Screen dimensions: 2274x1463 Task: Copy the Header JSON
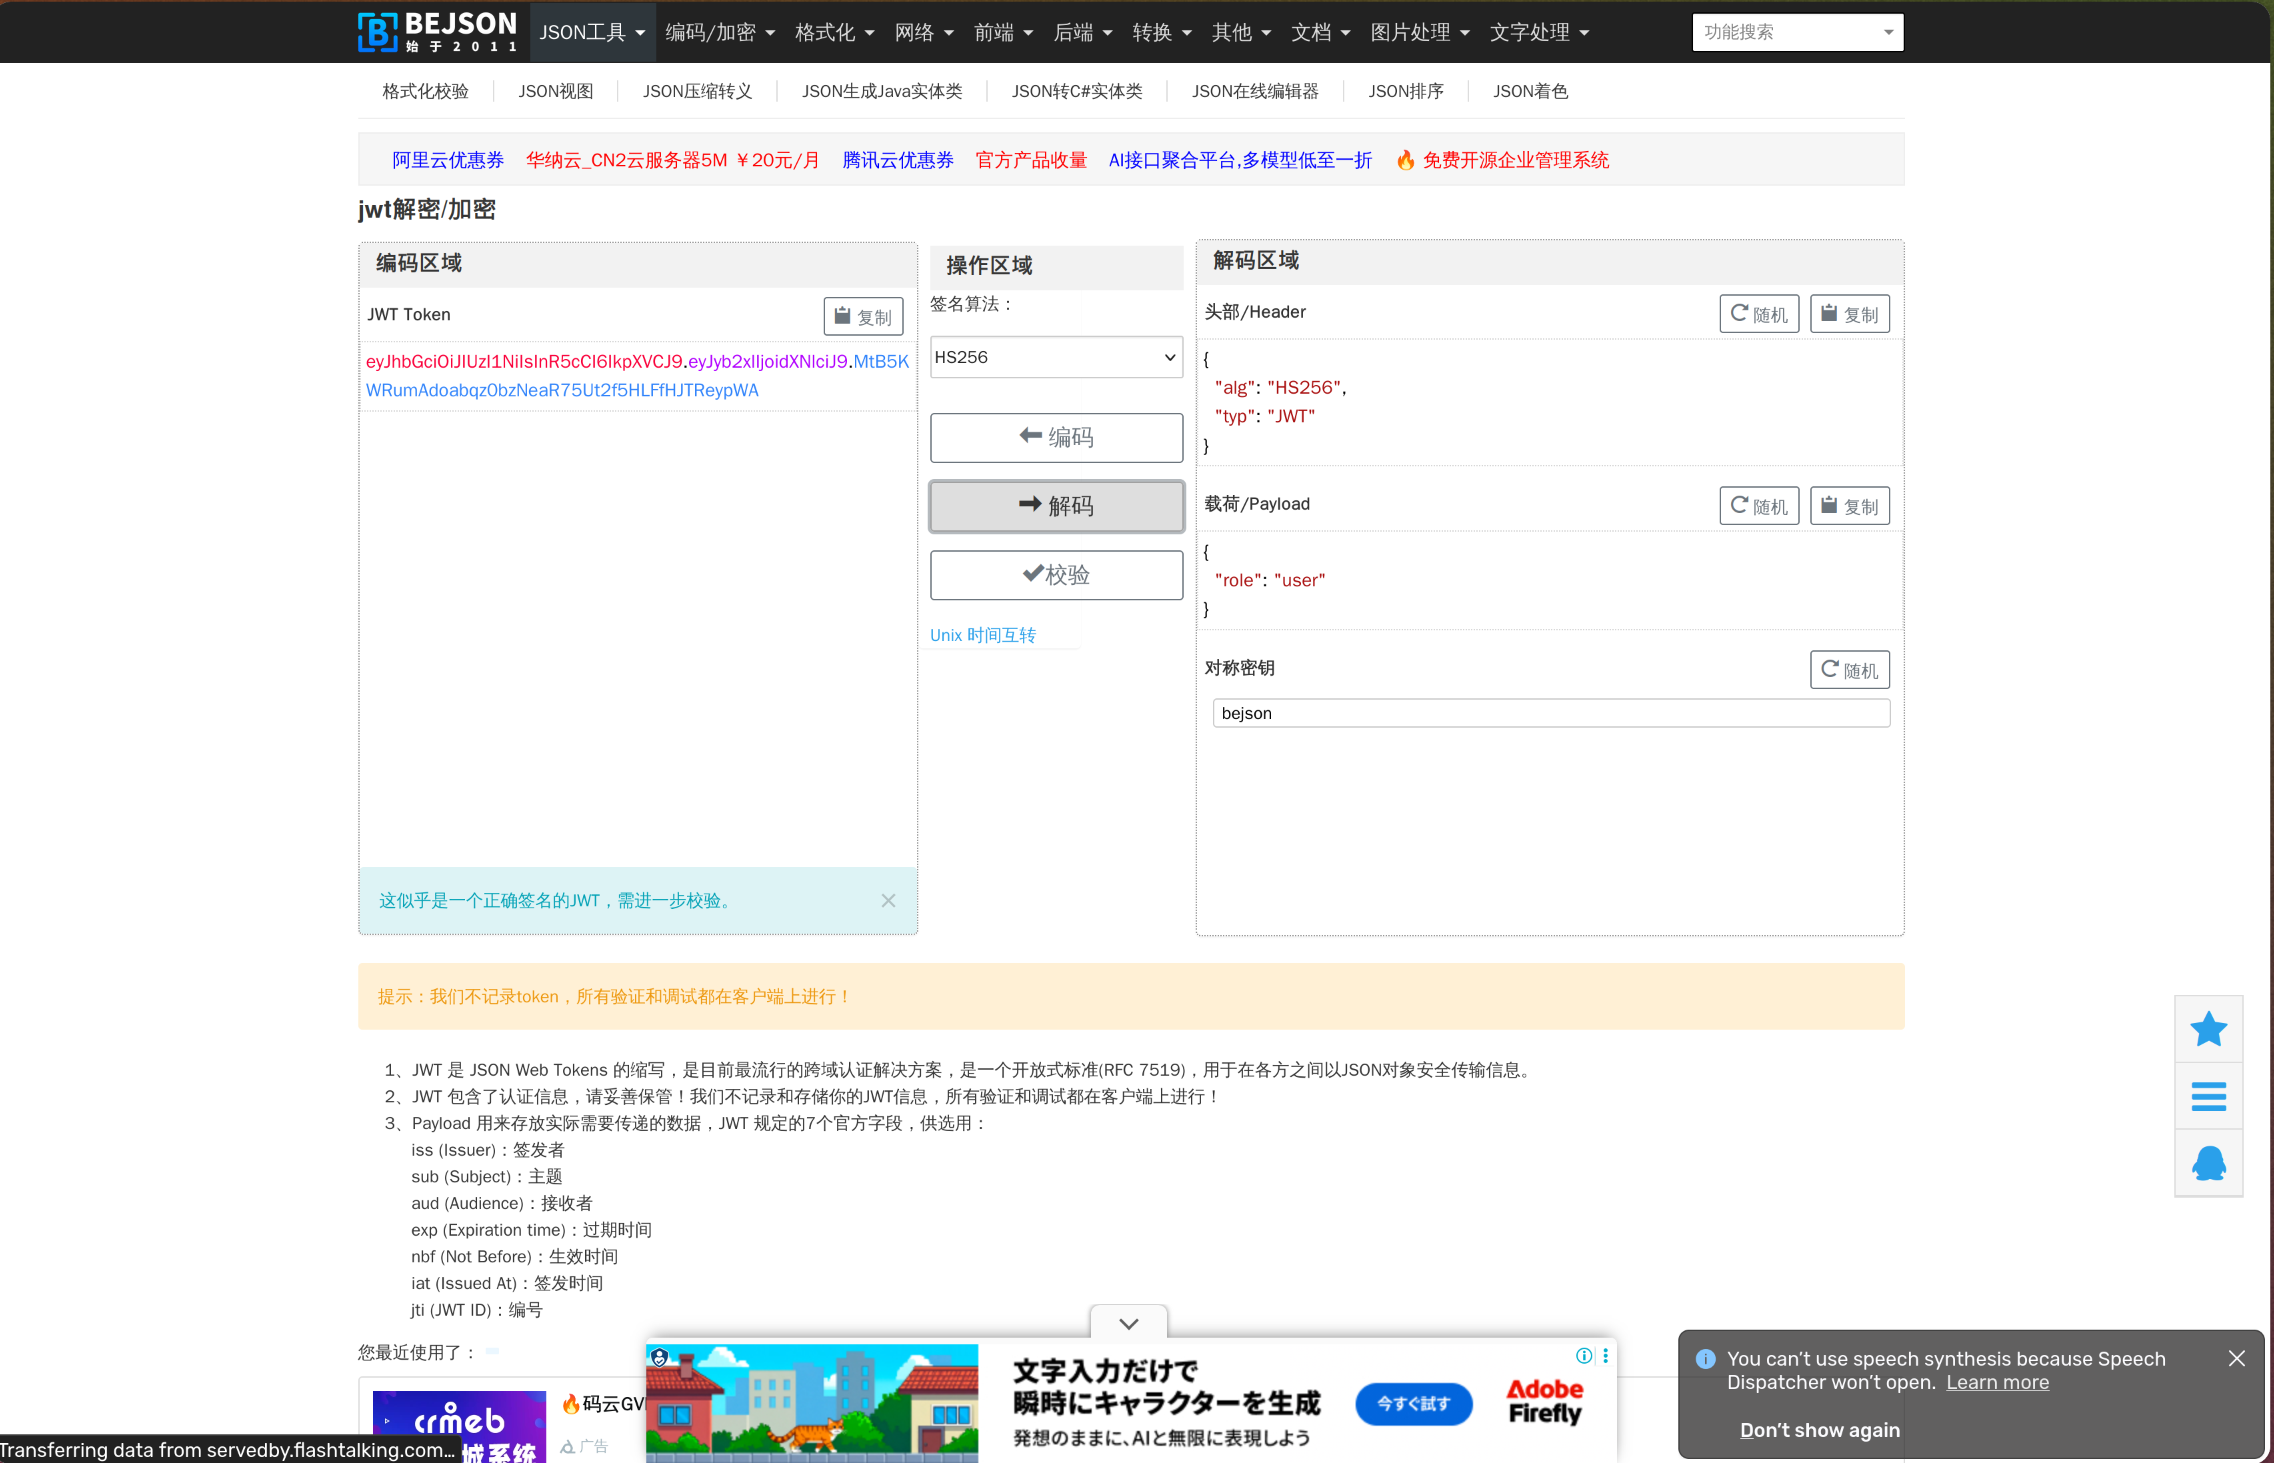(x=1848, y=313)
